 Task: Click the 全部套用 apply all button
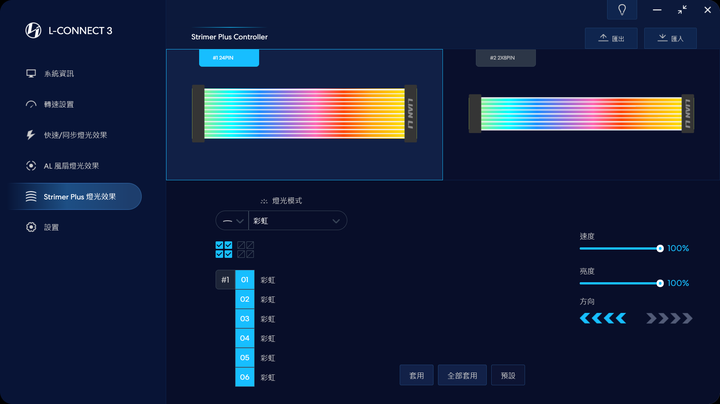(x=462, y=376)
